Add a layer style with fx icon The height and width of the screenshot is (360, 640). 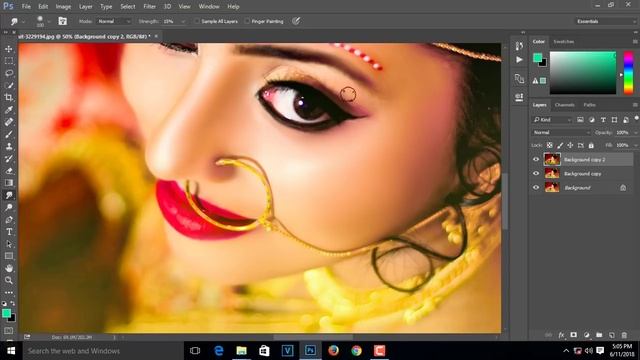pos(561,335)
